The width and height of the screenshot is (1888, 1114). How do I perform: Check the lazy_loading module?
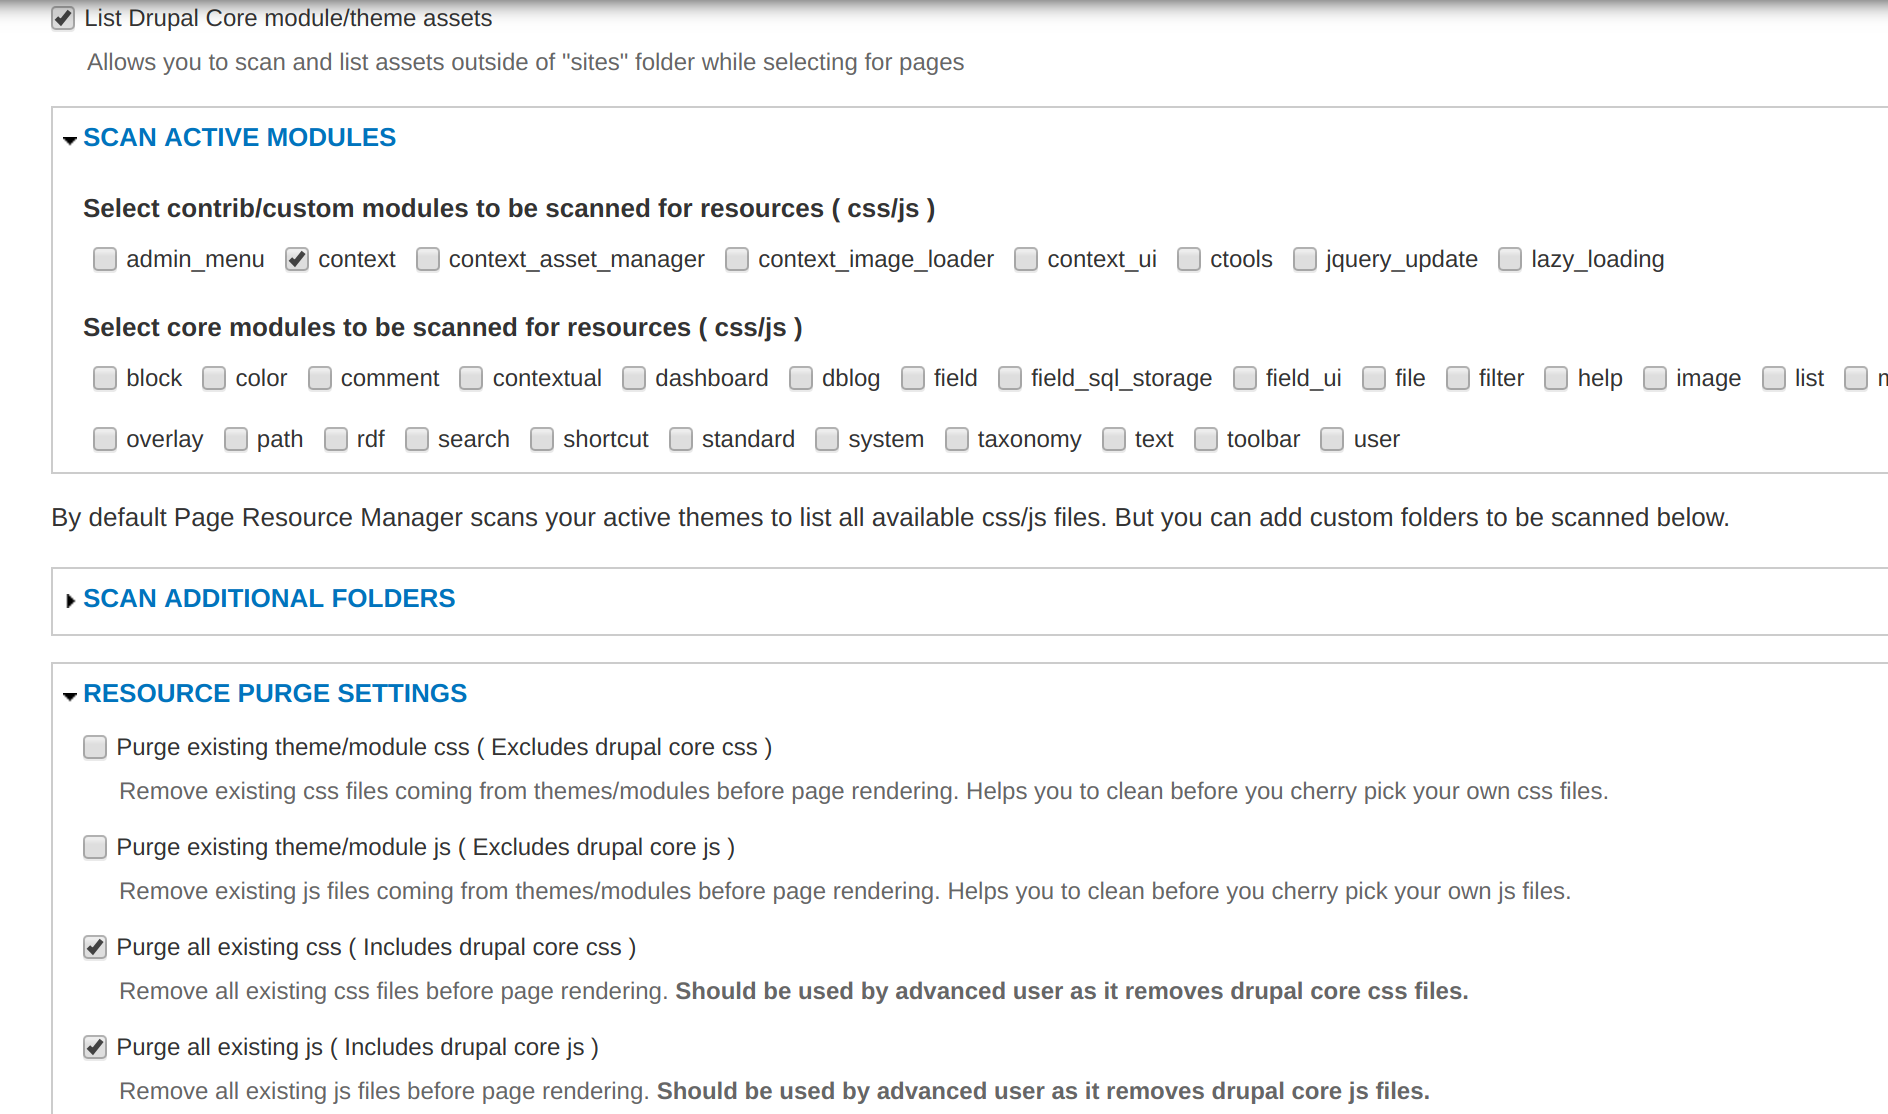[x=1510, y=259]
